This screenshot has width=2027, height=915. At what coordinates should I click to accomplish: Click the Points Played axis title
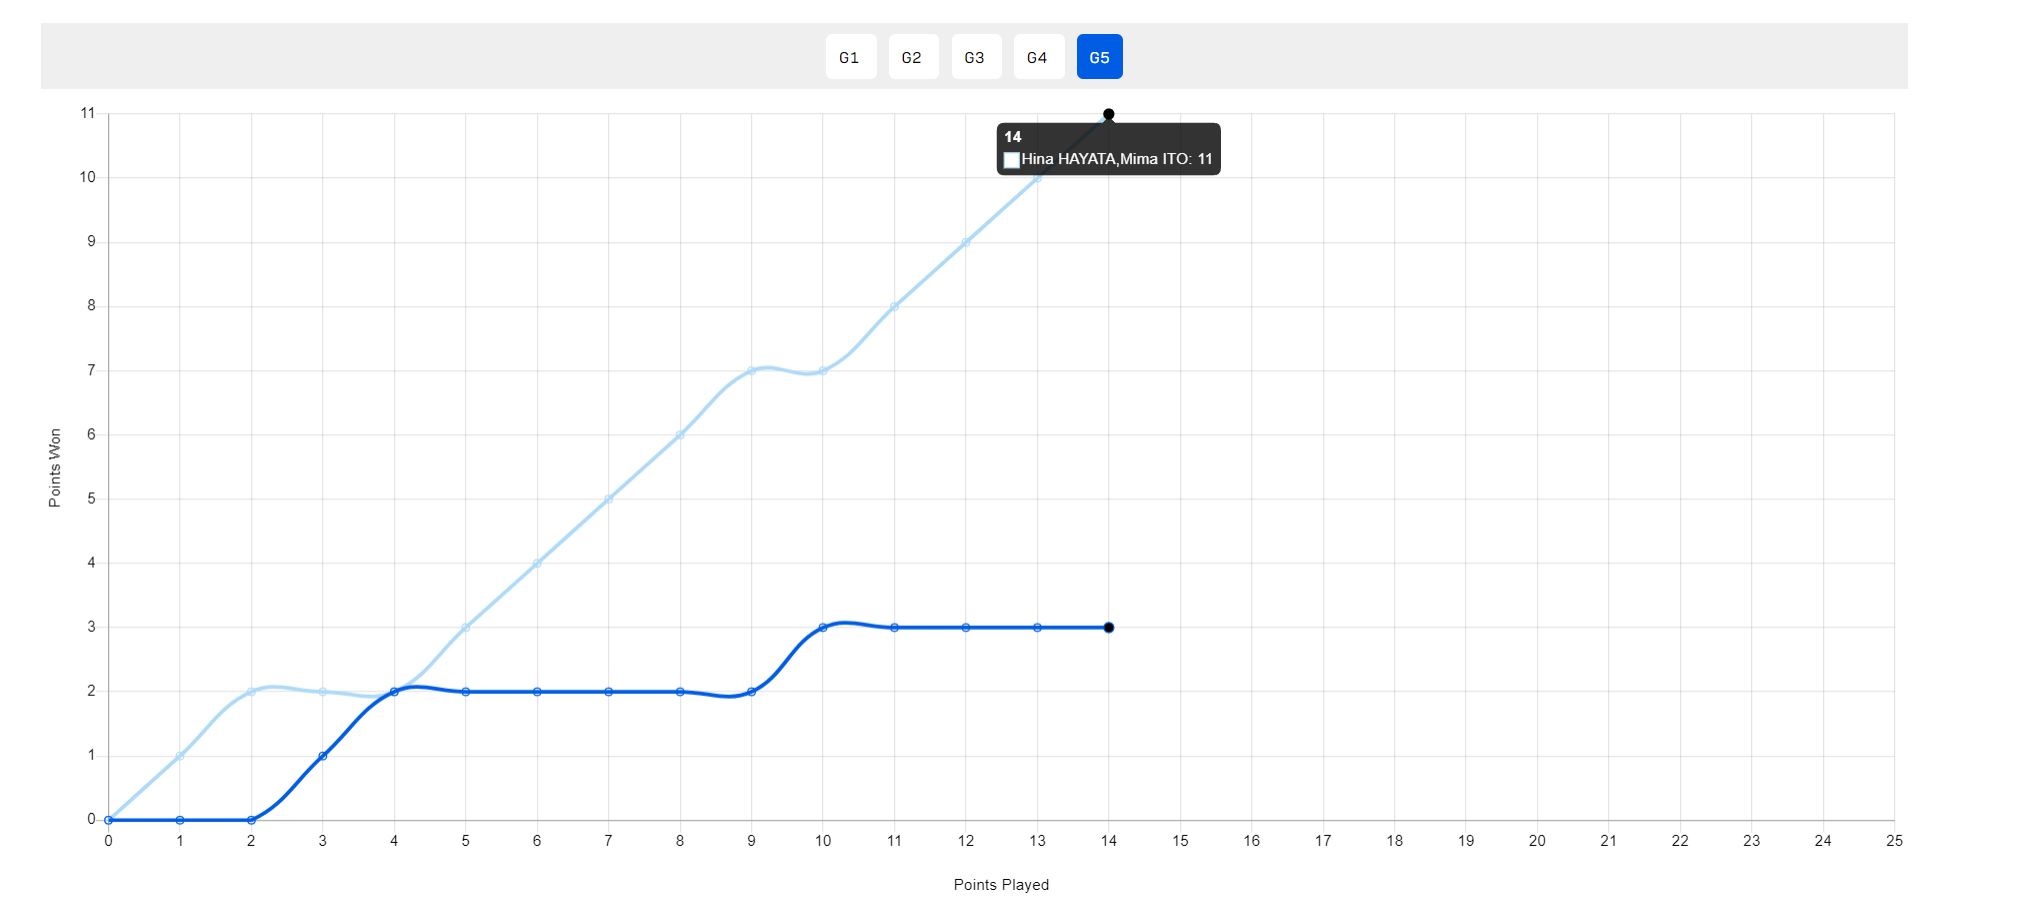(x=1001, y=885)
